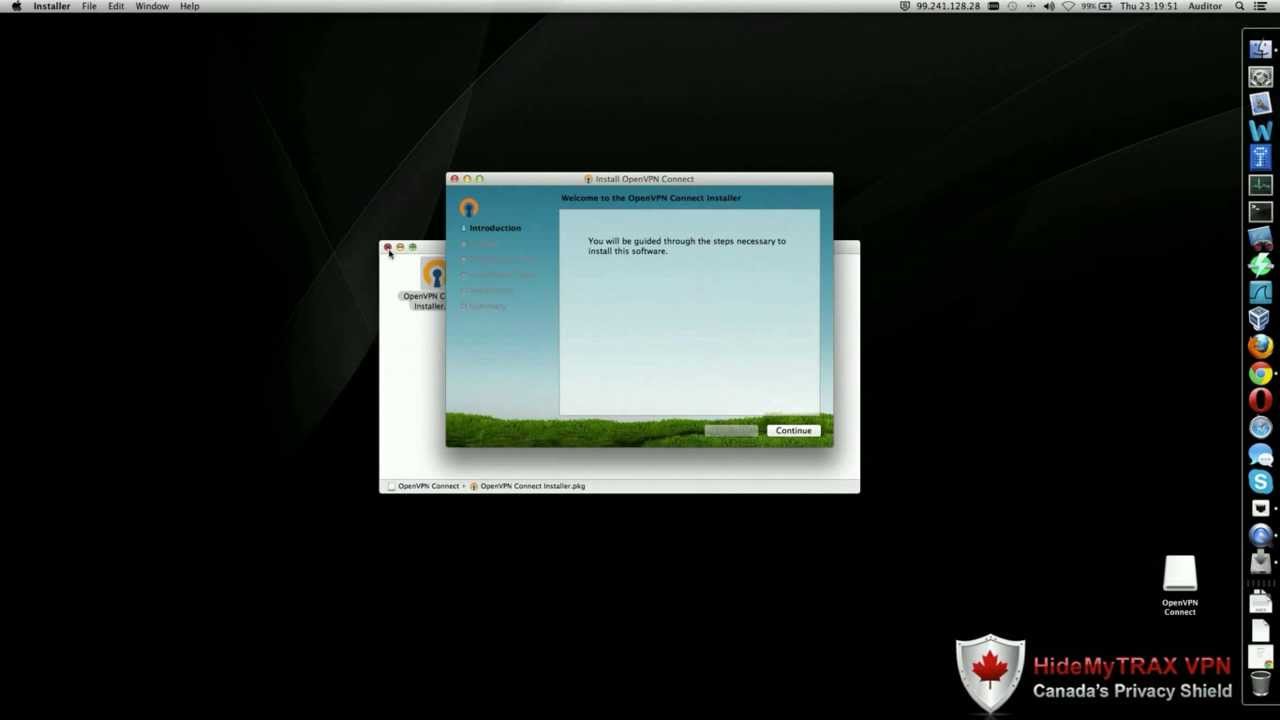Click the Wi-Fi status icon in menu bar
The height and width of the screenshot is (720, 1280).
[1068, 6]
